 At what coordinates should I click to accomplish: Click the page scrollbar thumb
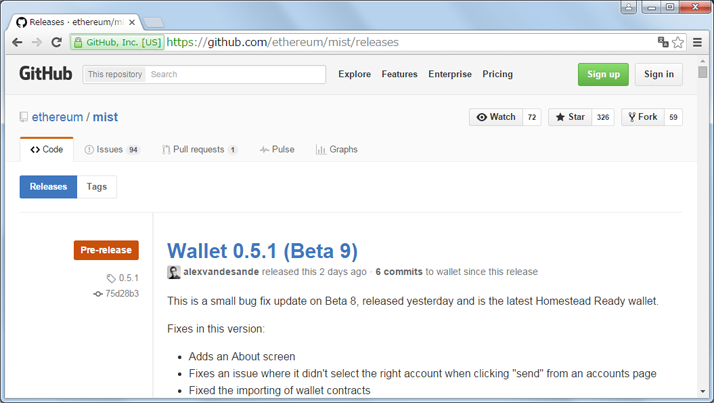pos(703,72)
